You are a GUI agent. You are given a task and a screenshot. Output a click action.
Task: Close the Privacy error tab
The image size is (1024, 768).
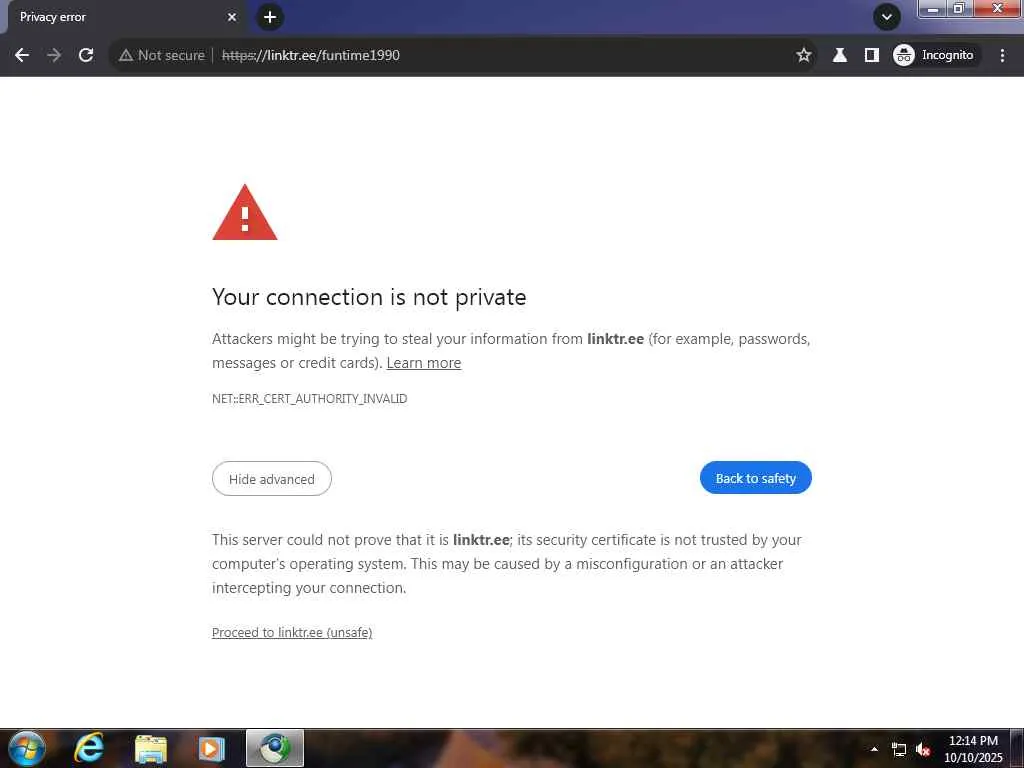pyautogui.click(x=232, y=17)
